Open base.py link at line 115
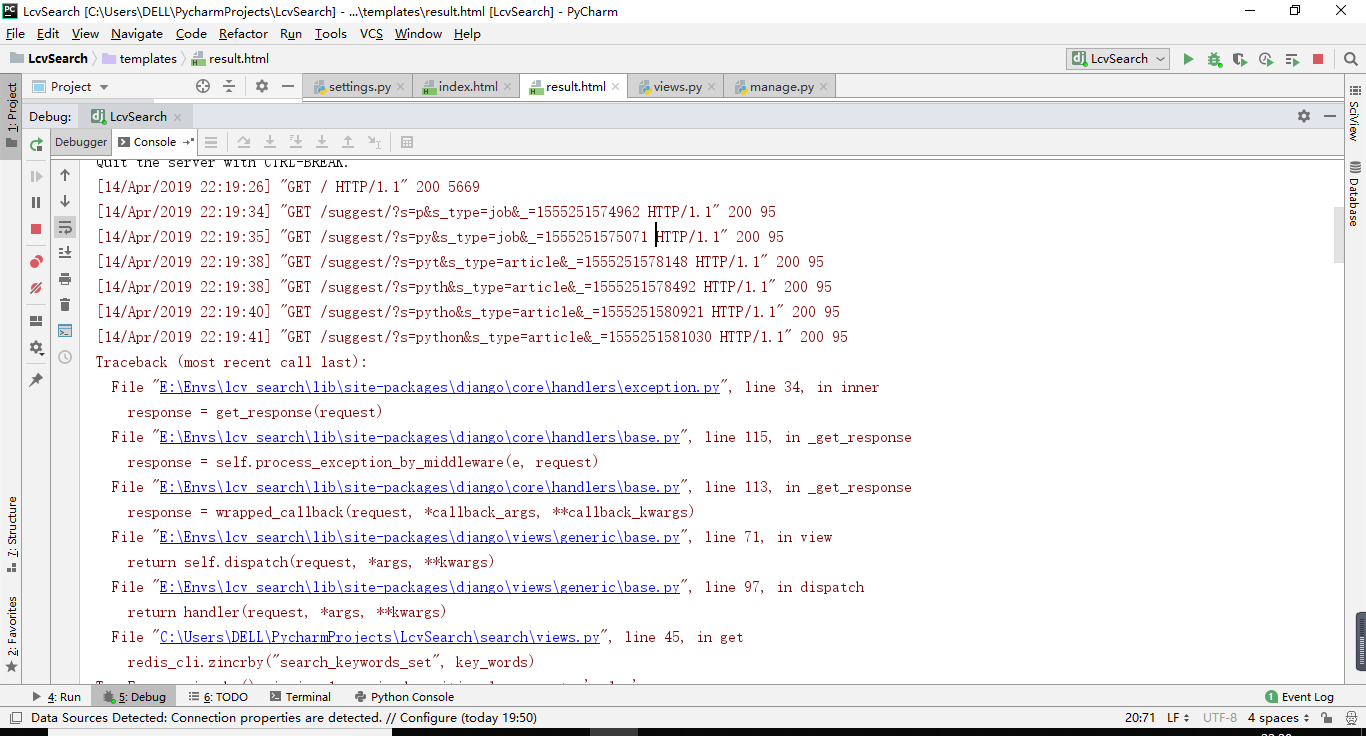This screenshot has height=736, width=1366. [x=419, y=437]
